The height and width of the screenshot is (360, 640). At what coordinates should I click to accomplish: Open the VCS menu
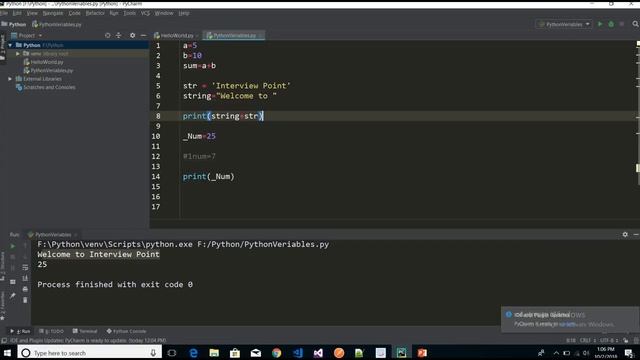pos(145,13)
